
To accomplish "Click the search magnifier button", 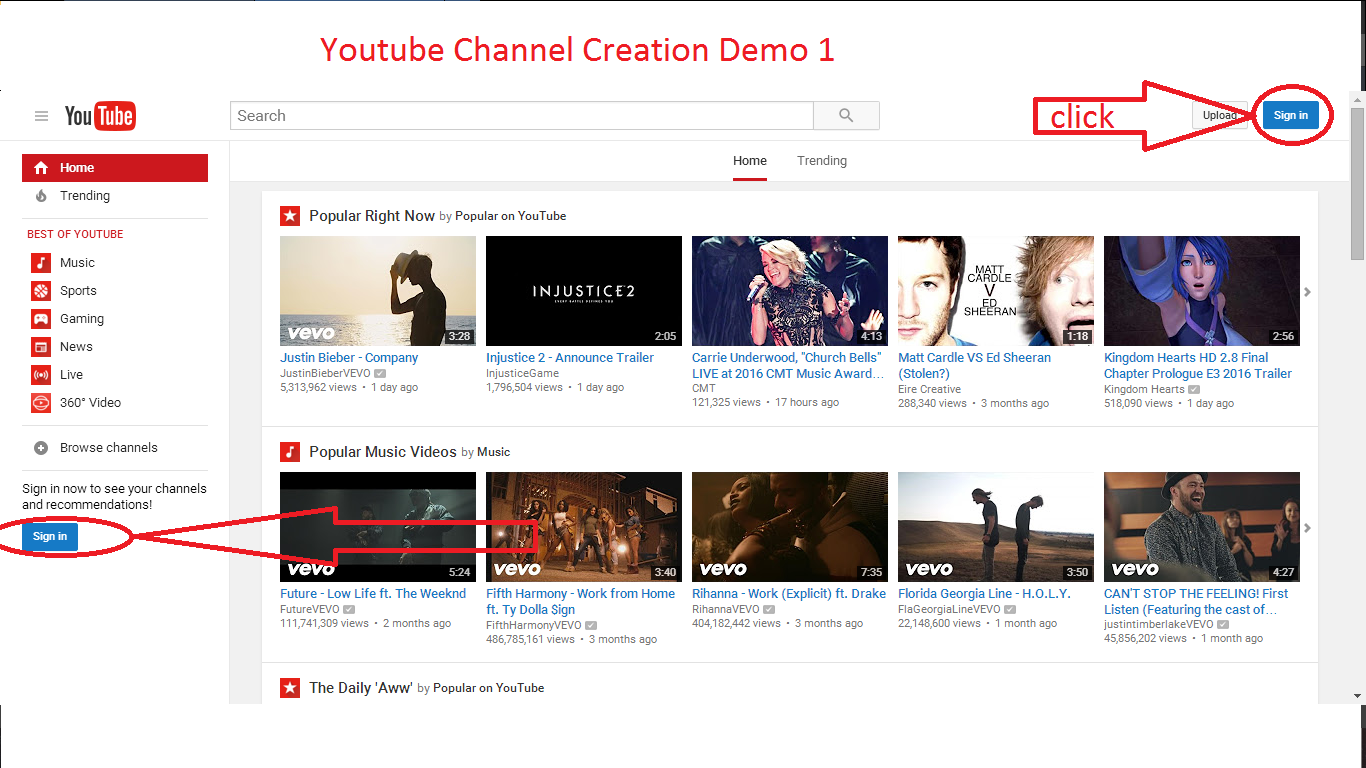I will [846, 116].
